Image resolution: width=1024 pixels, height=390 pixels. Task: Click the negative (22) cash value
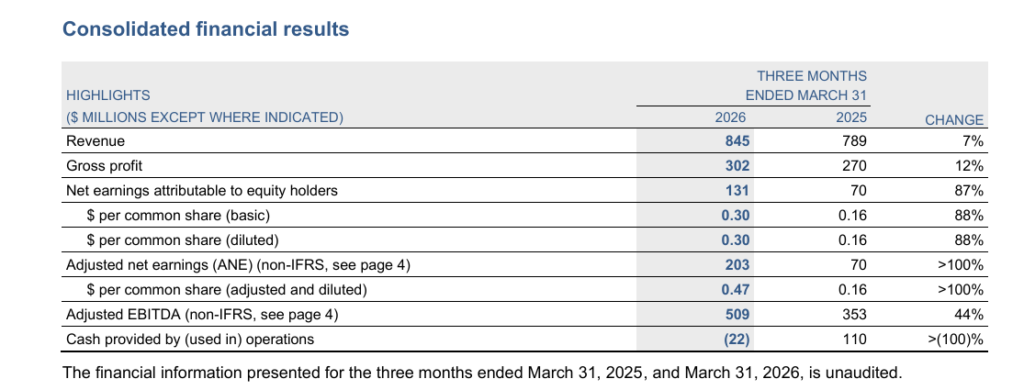pyautogui.click(x=735, y=340)
